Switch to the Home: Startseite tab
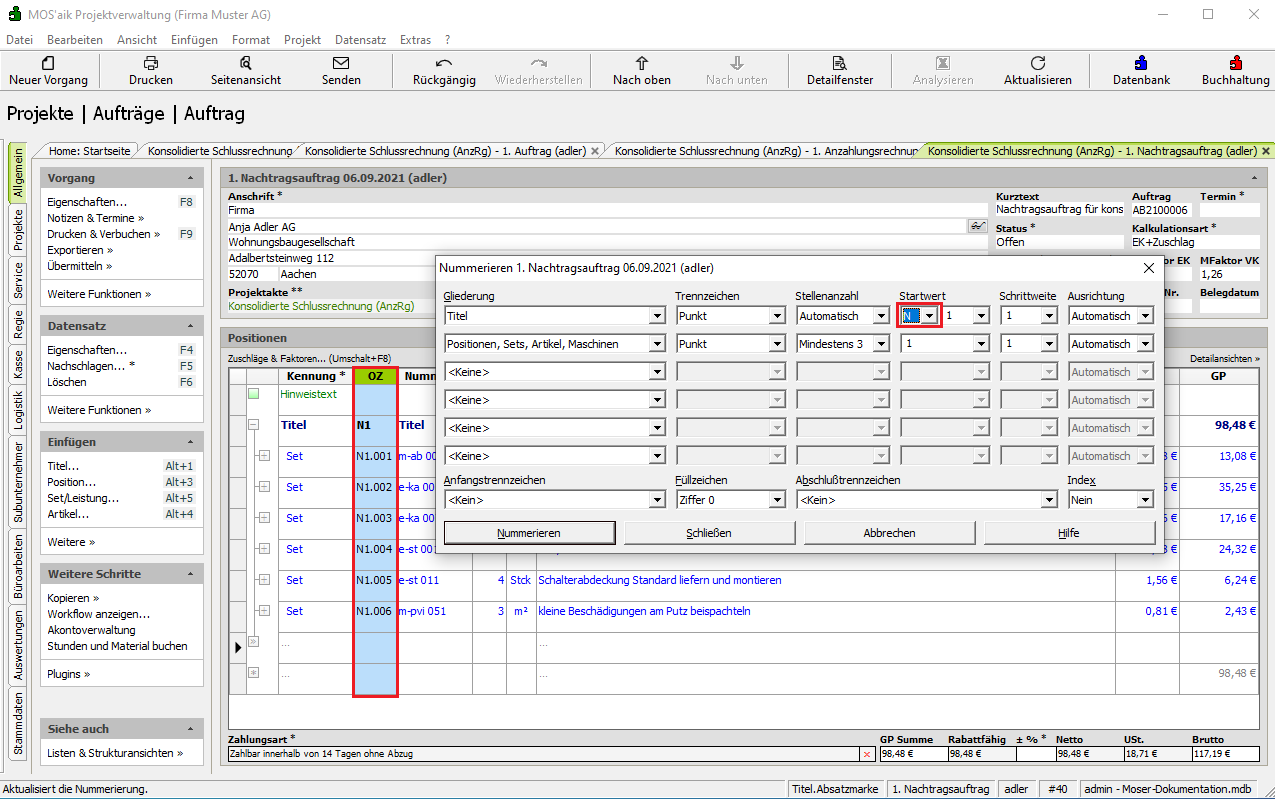 point(90,151)
